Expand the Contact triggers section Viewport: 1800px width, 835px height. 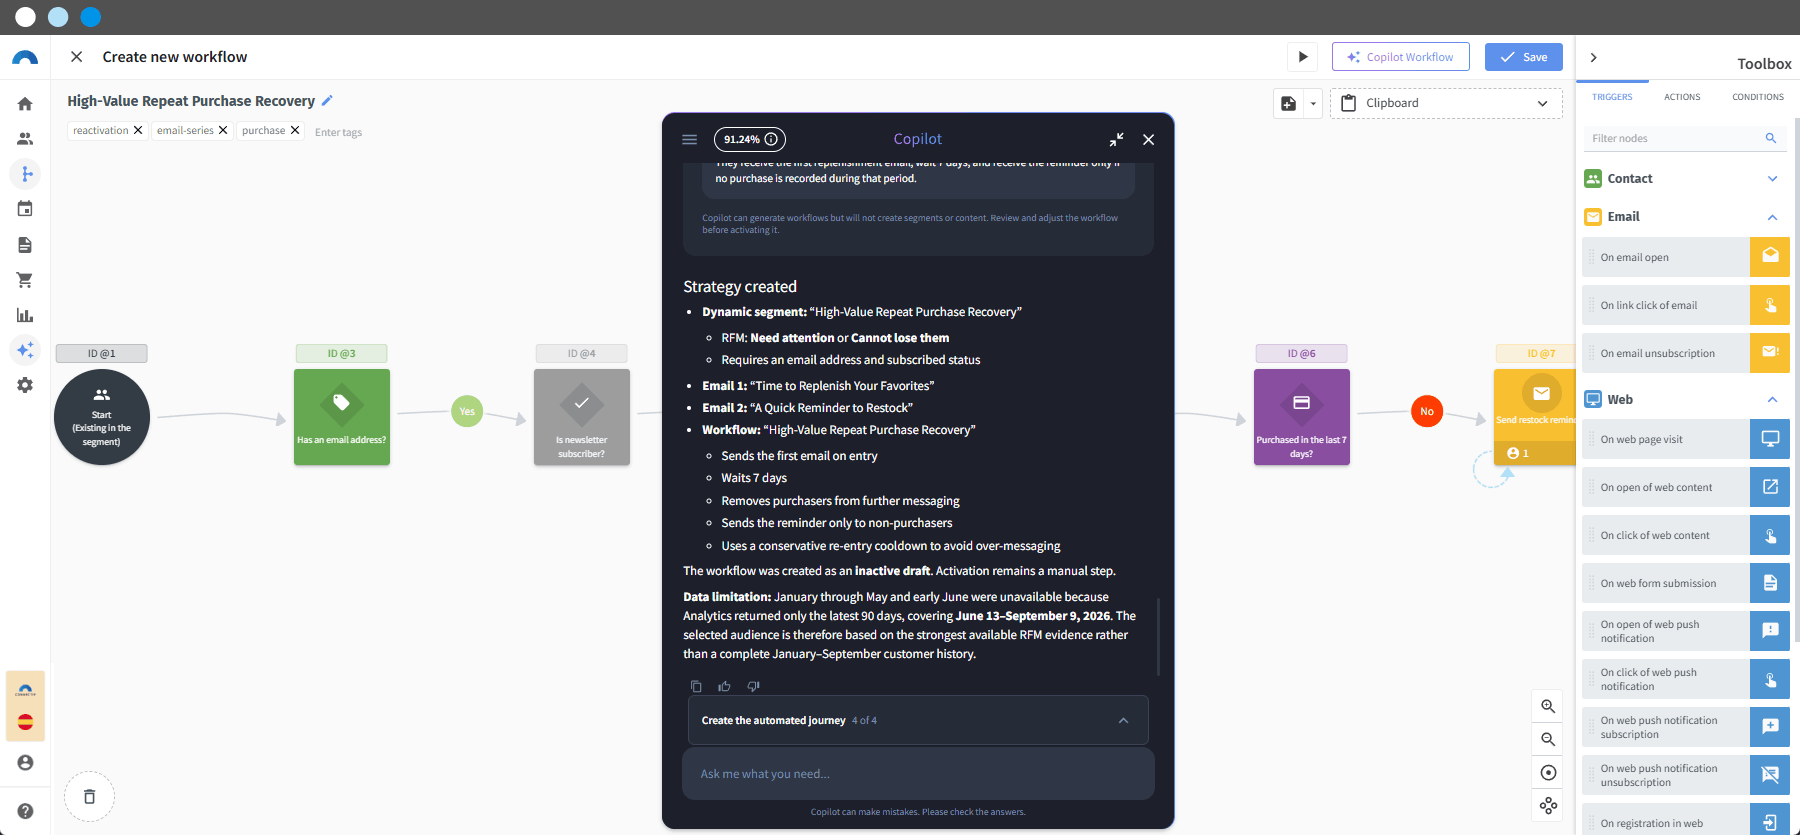(1772, 178)
